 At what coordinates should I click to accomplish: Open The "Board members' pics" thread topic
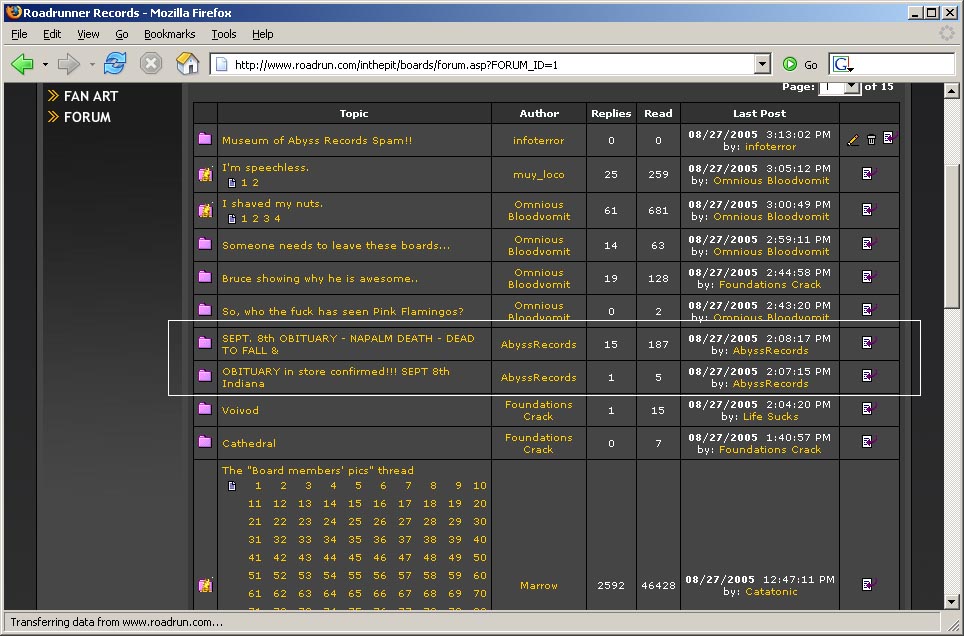[x=318, y=471]
